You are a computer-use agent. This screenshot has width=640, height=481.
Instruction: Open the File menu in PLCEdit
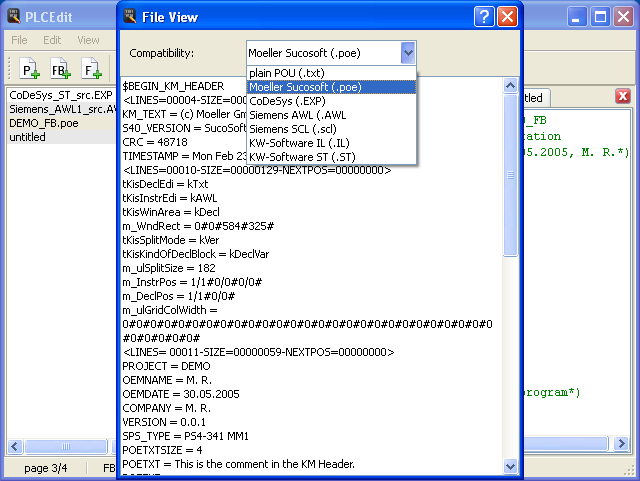click(x=19, y=40)
